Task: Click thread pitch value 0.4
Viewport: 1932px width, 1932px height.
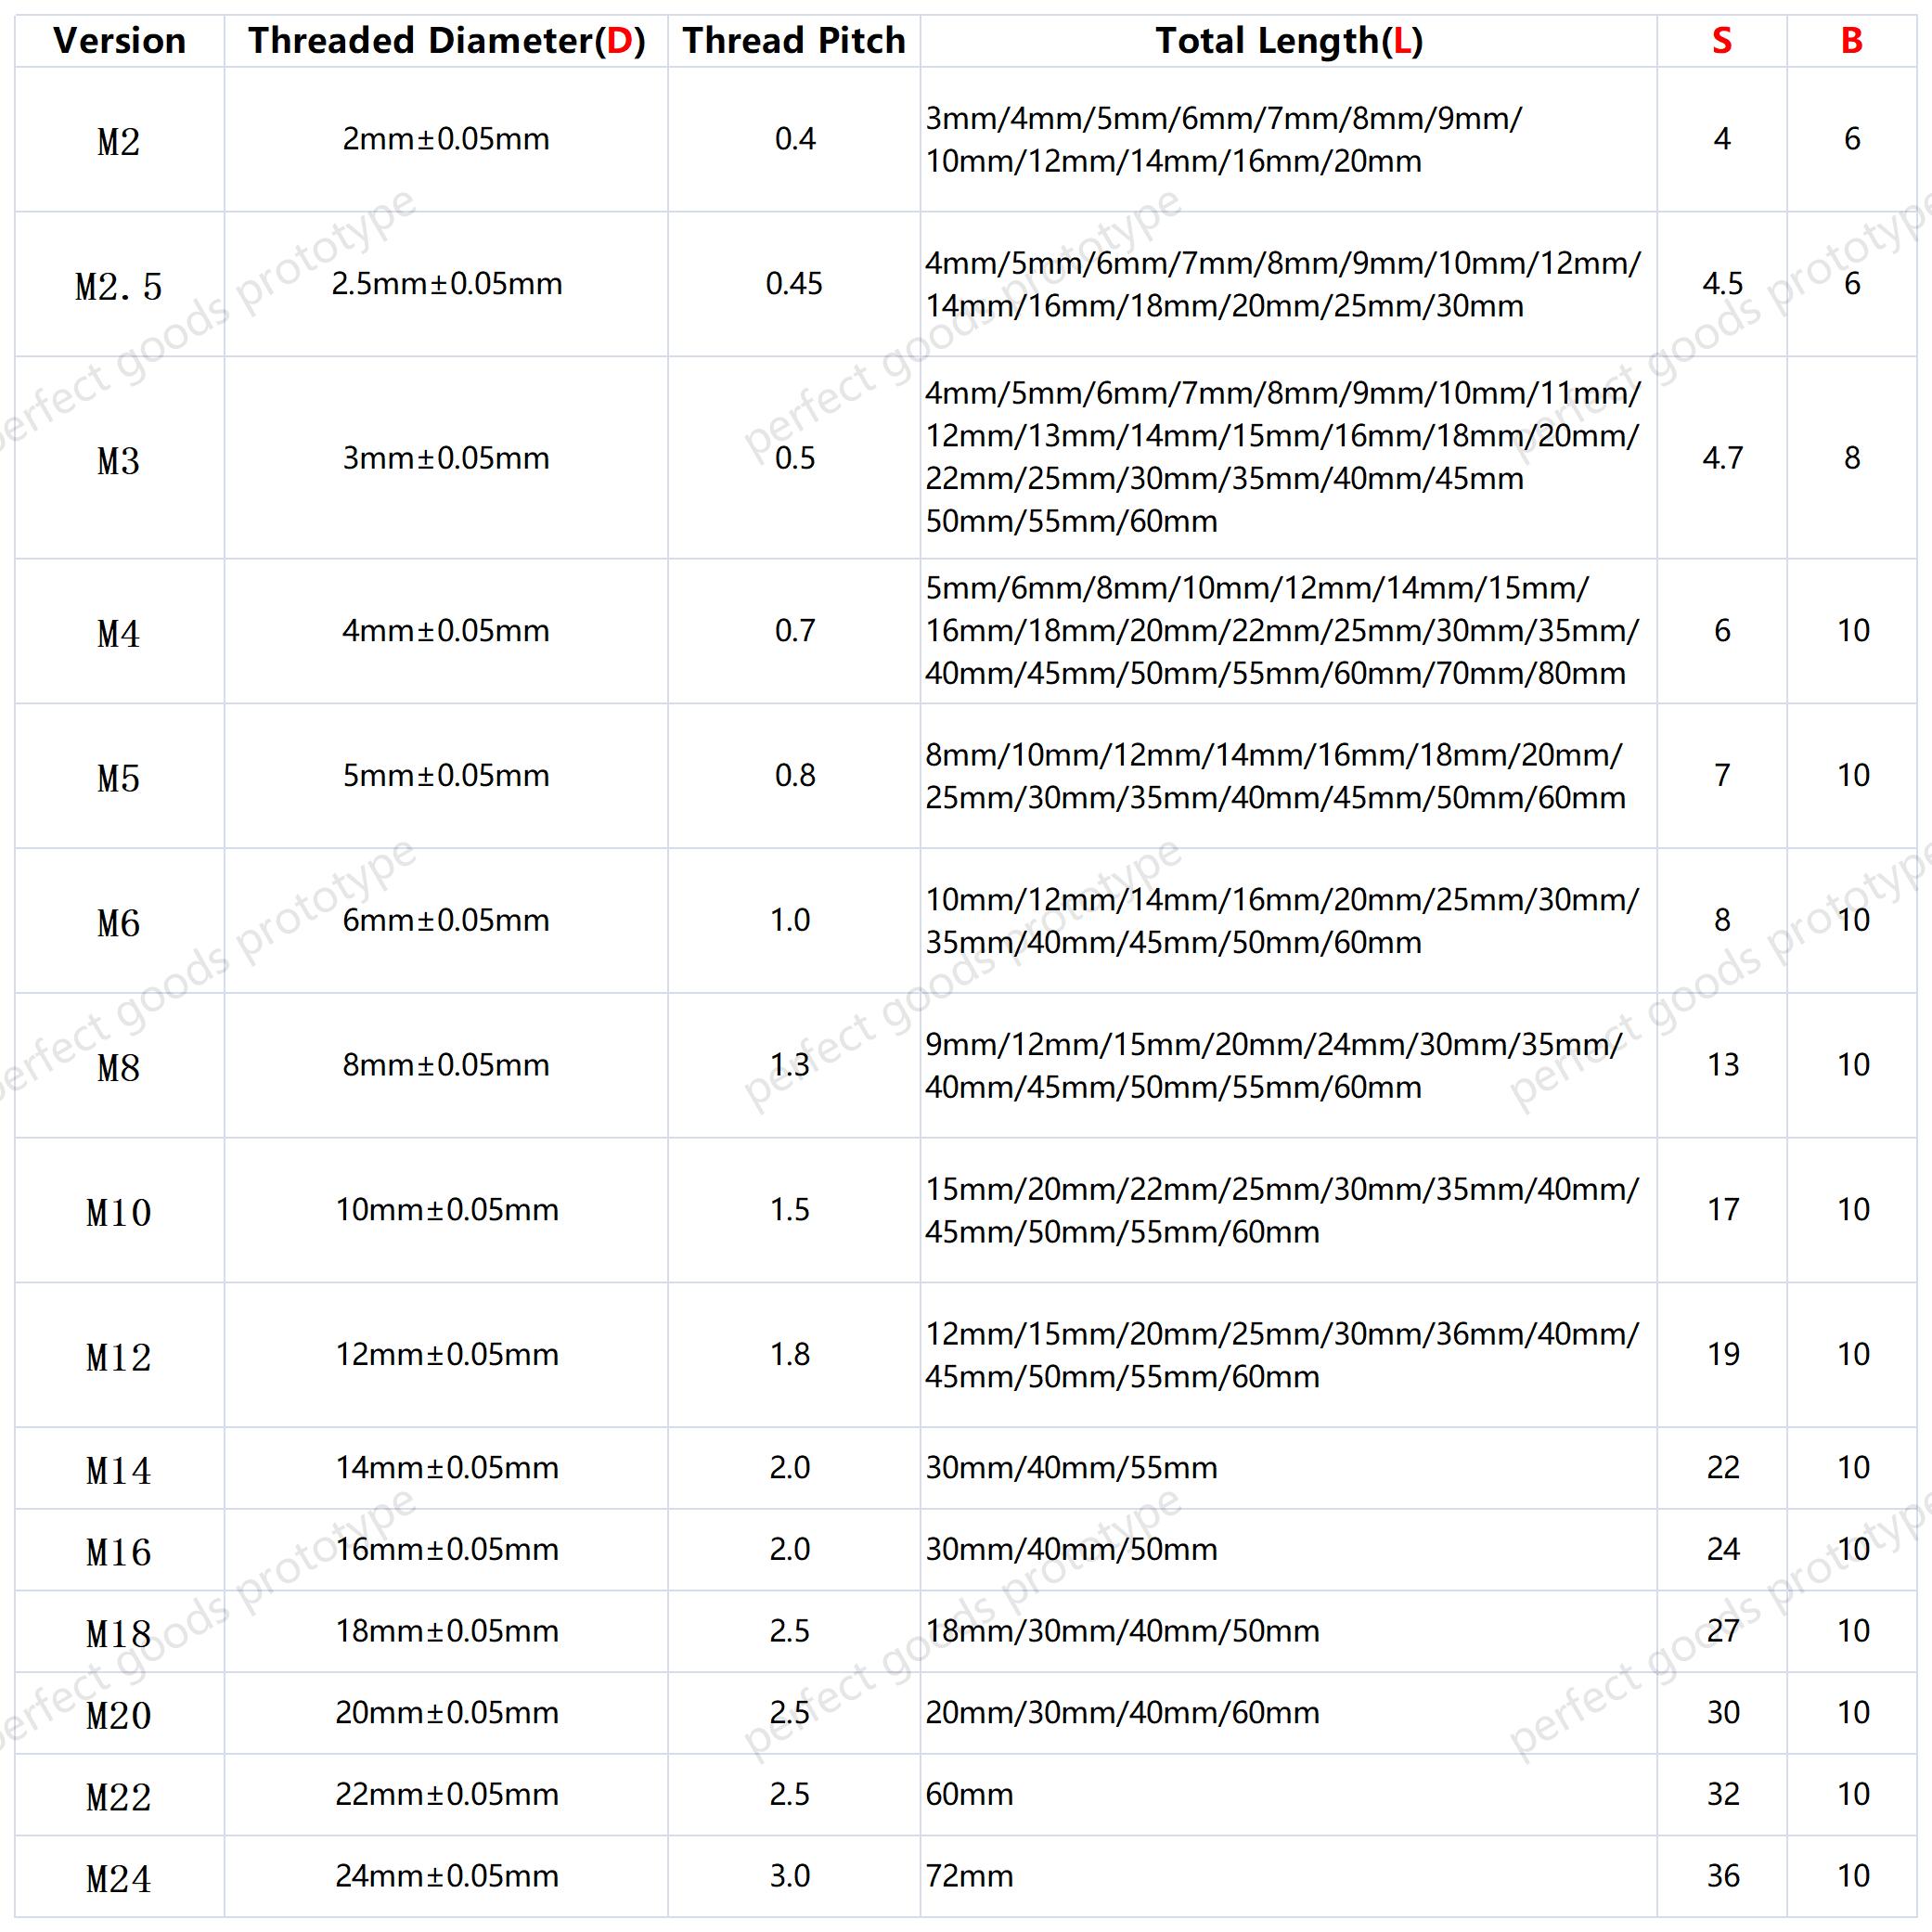Action: pos(795,139)
